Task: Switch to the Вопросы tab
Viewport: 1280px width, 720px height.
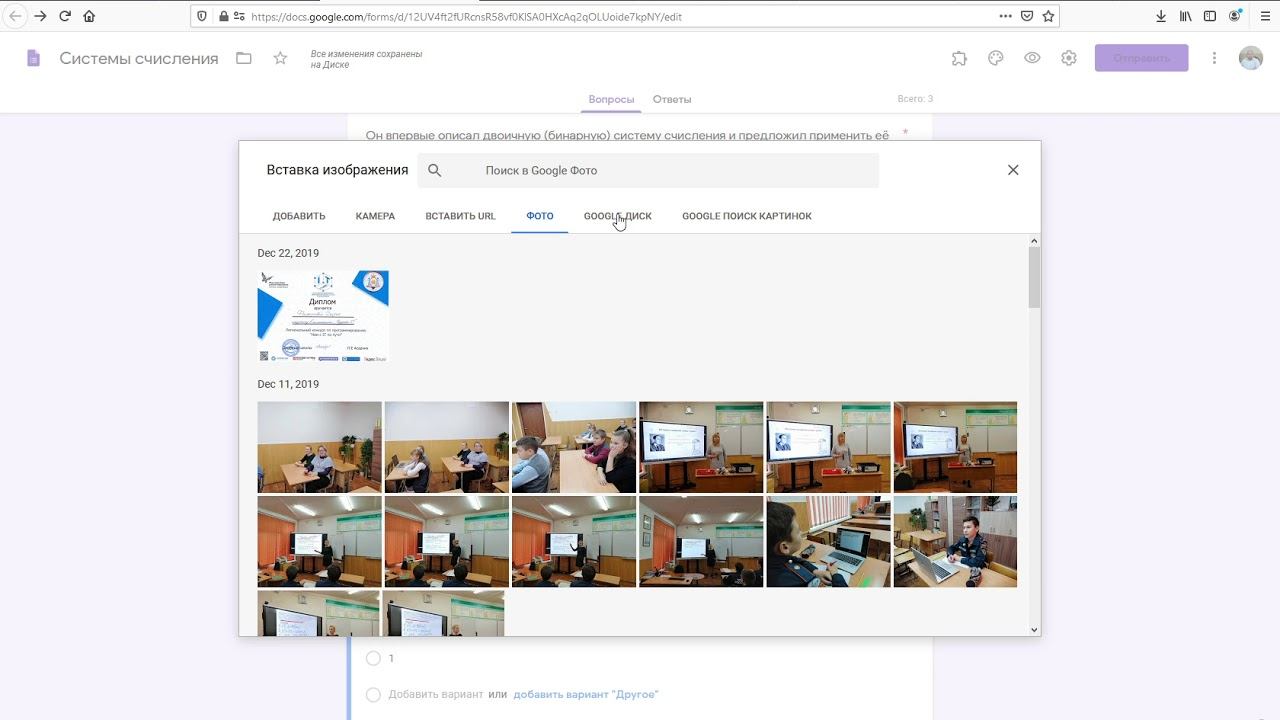Action: [611, 99]
